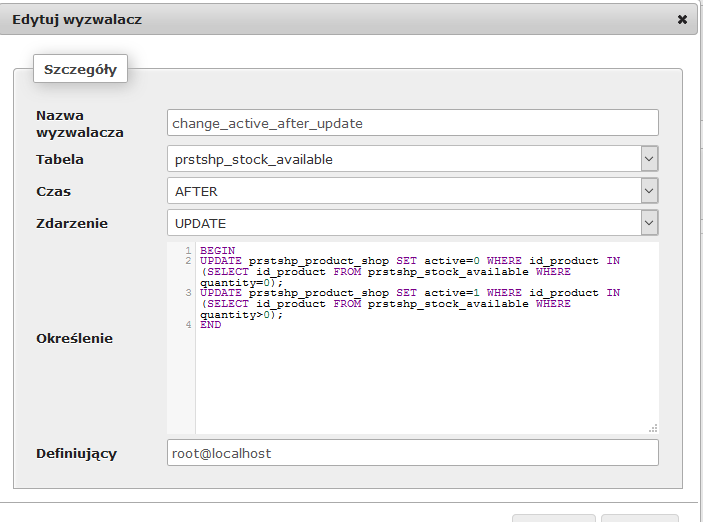Click BEGIN keyword on line 1

217,250
